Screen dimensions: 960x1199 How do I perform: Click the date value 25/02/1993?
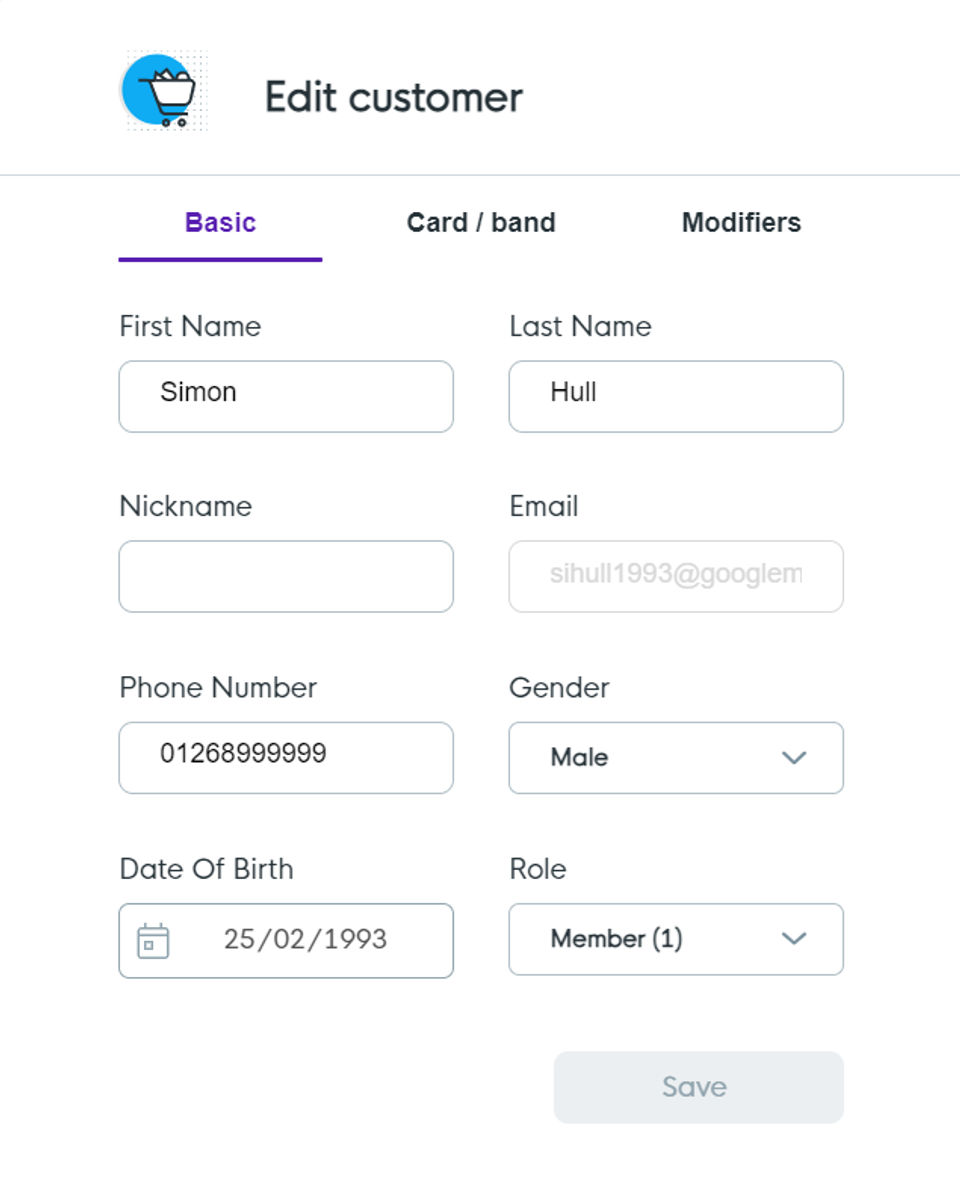[305, 940]
